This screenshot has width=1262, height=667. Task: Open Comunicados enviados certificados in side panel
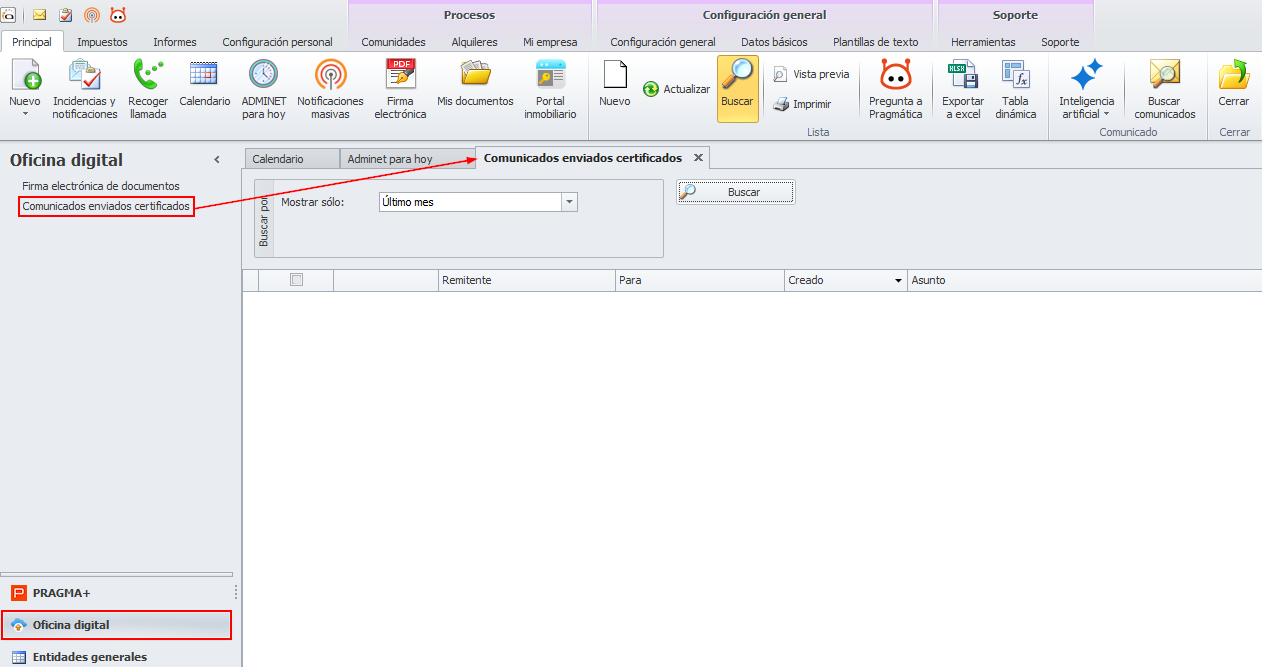(106, 206)
